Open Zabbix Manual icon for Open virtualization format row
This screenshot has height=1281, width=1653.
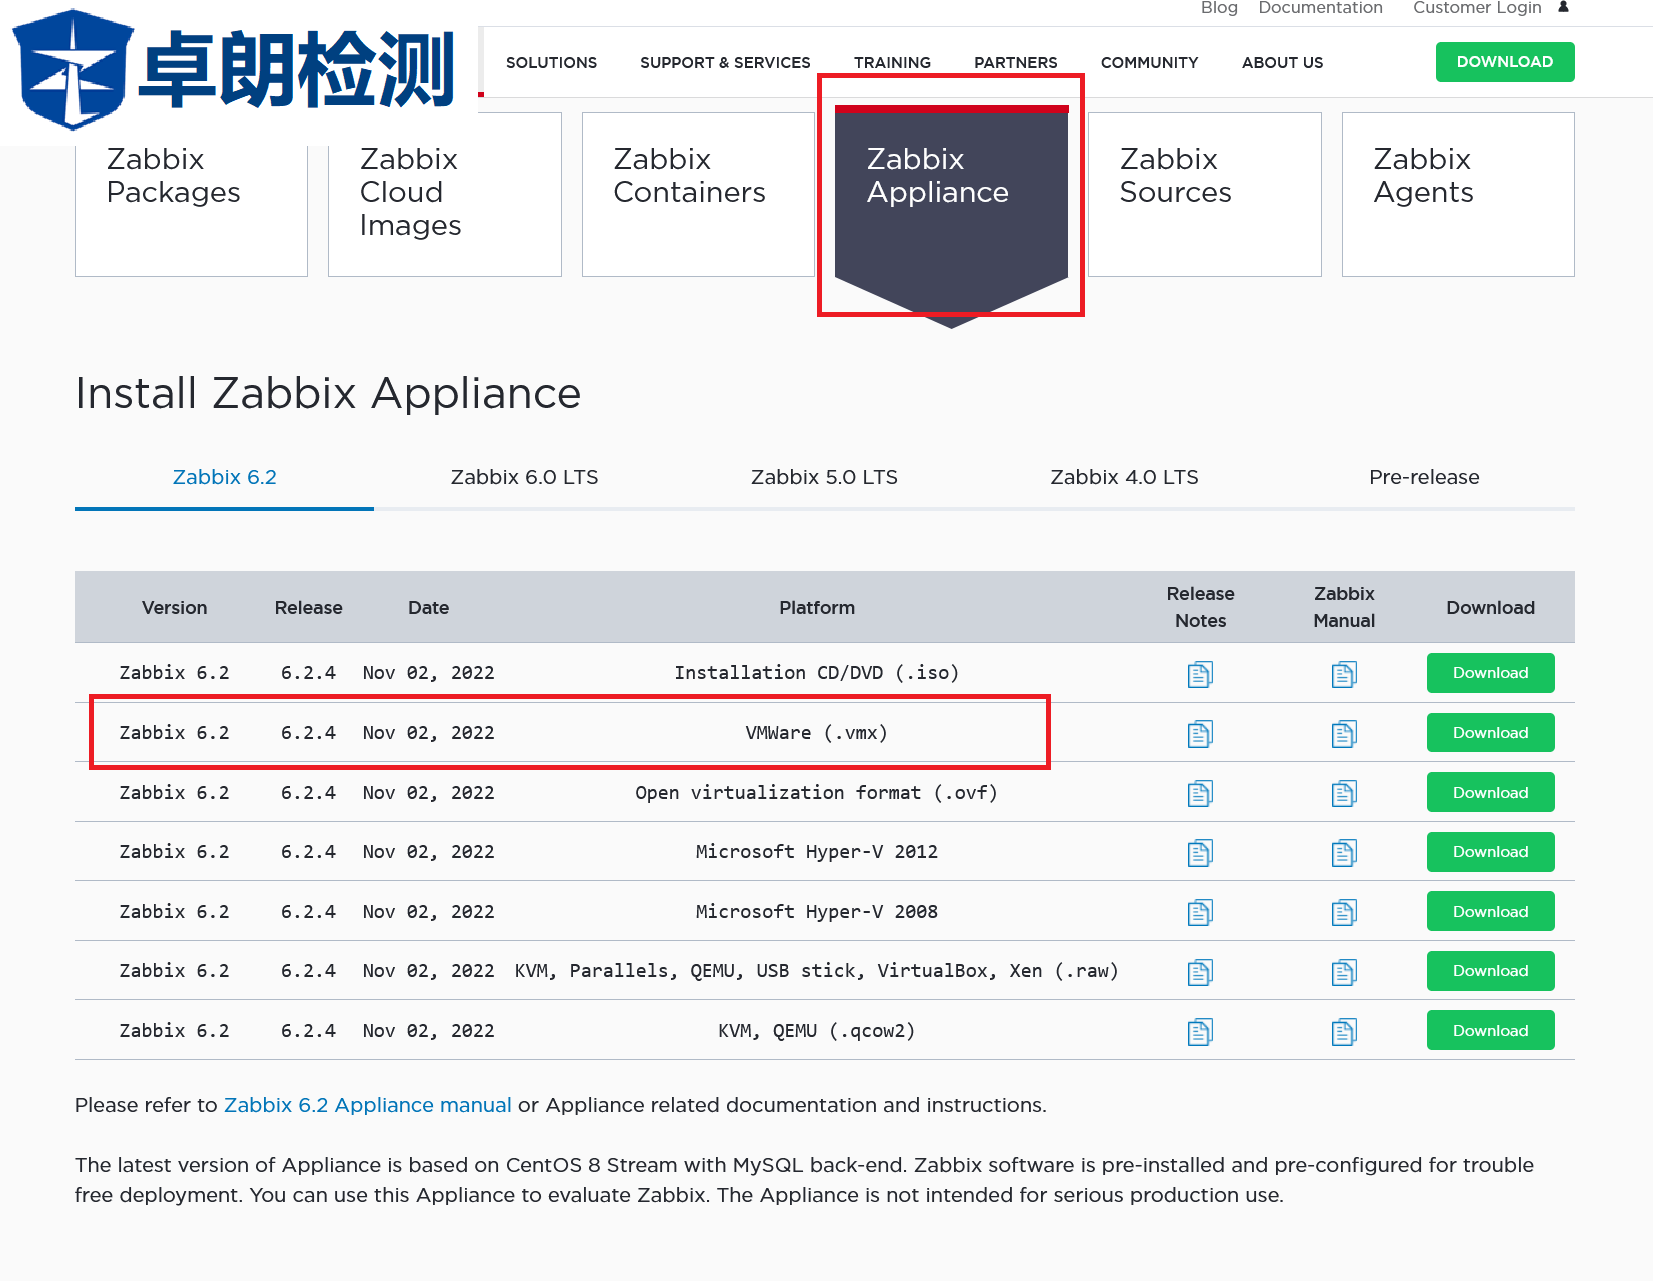pos(1344,793)
